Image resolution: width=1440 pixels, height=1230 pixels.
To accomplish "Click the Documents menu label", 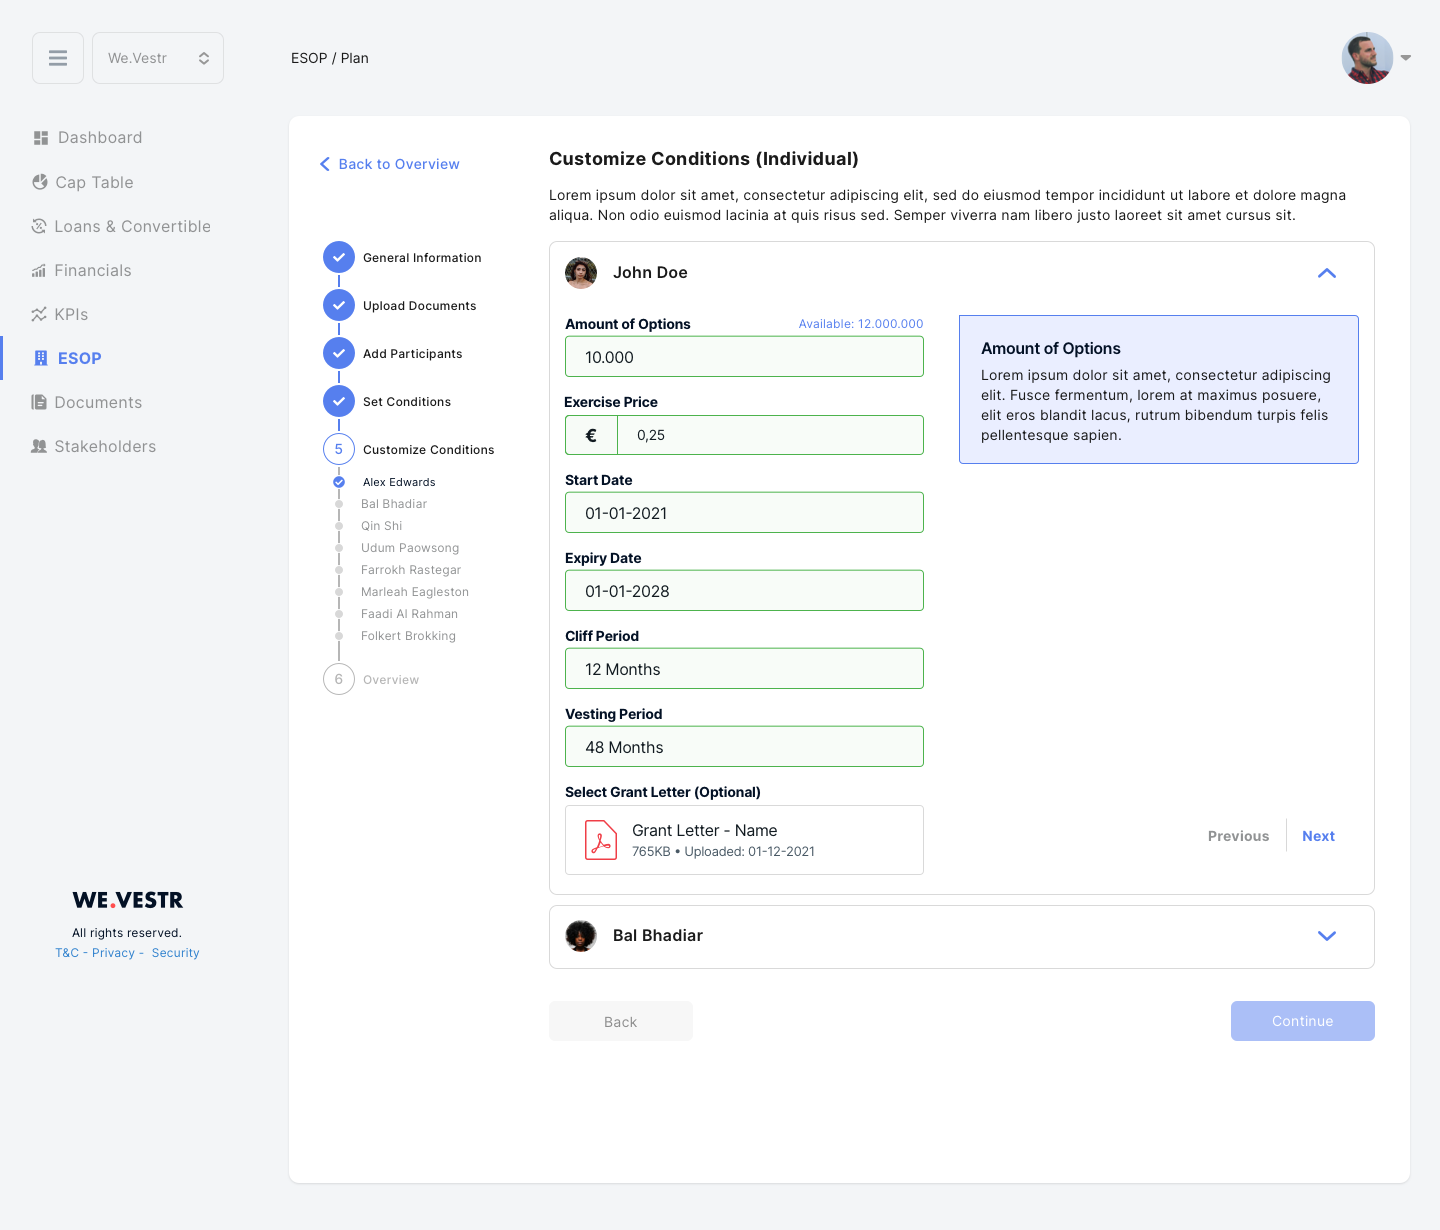I will pyautogui.click(x=98, y=402).
